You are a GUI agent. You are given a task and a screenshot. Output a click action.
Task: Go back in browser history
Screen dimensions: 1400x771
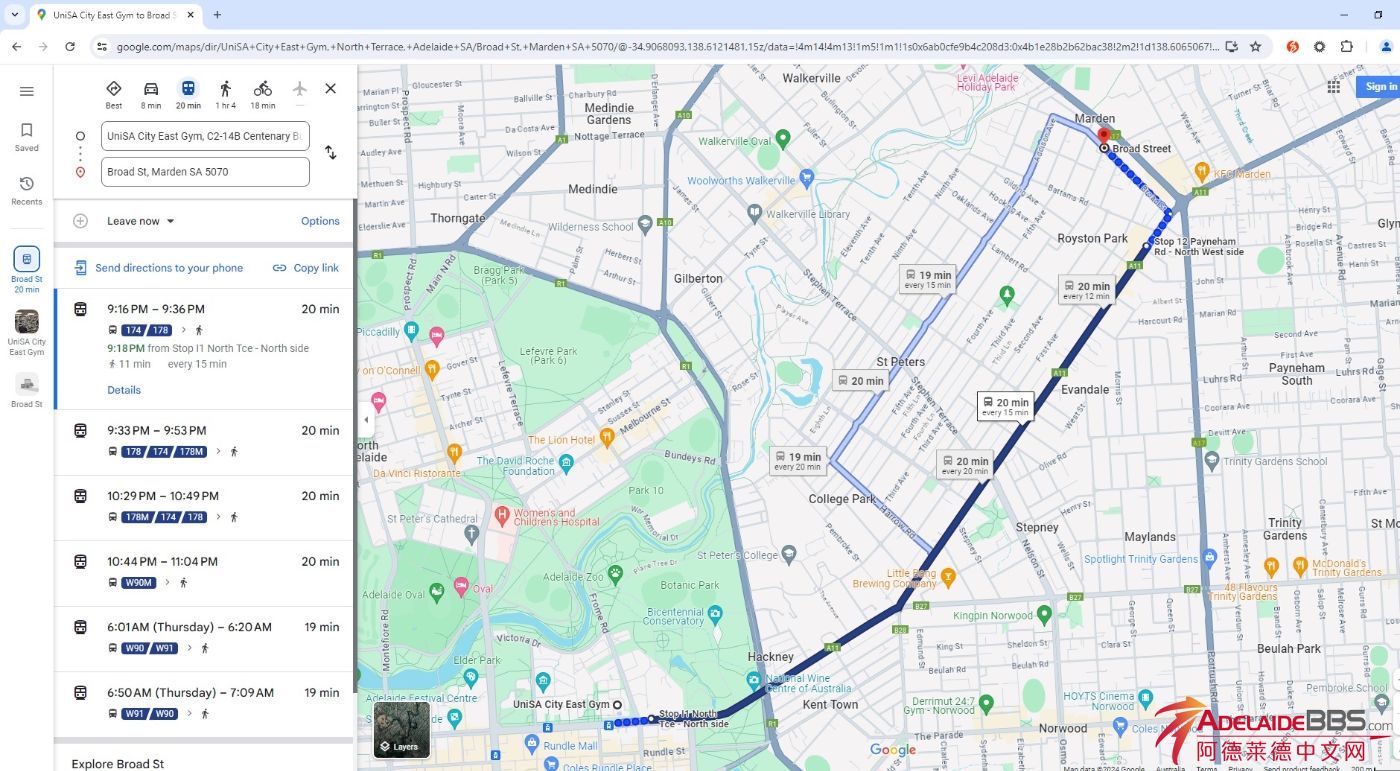pos(17,46)
